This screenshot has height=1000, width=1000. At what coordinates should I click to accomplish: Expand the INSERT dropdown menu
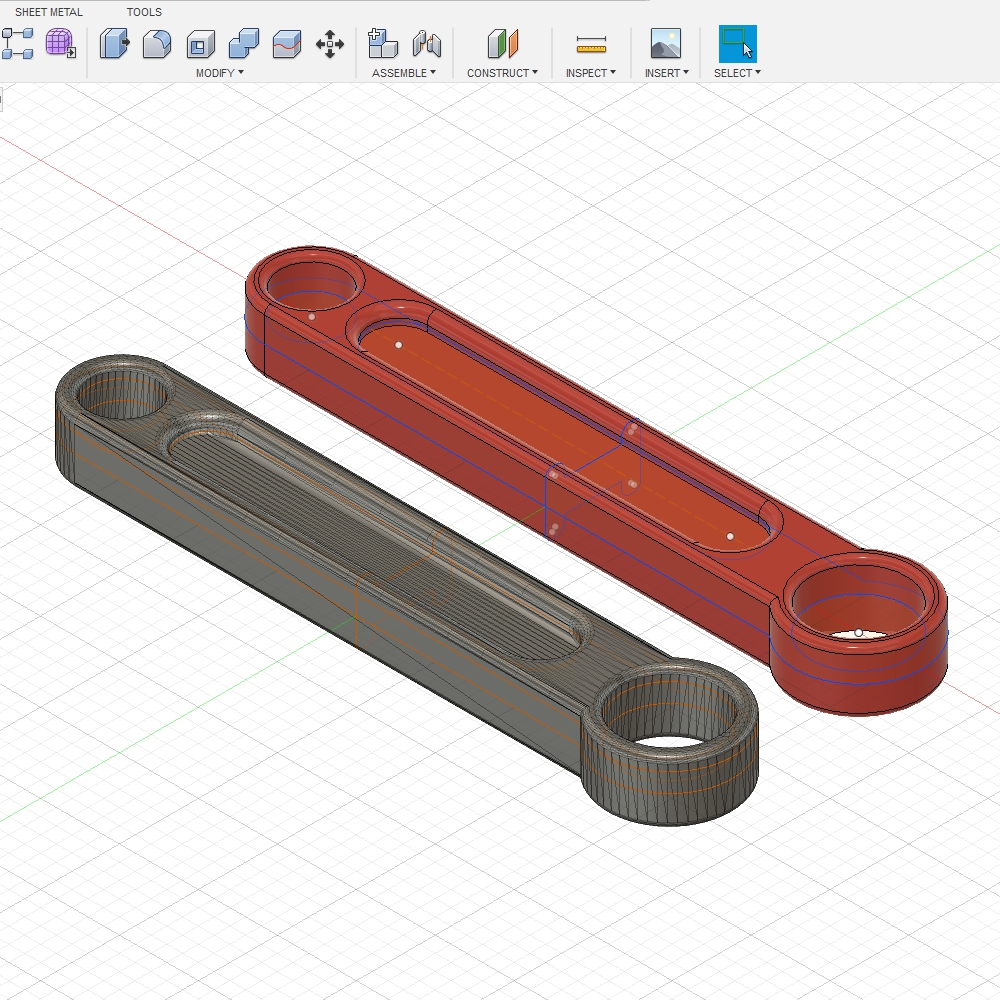[x=667, y=73]
